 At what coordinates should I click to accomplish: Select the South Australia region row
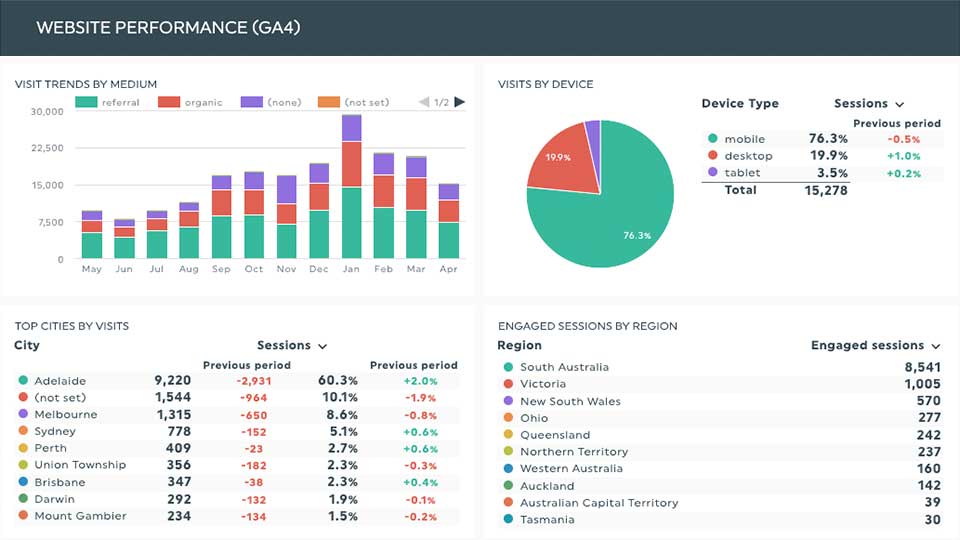click(719, 367)
